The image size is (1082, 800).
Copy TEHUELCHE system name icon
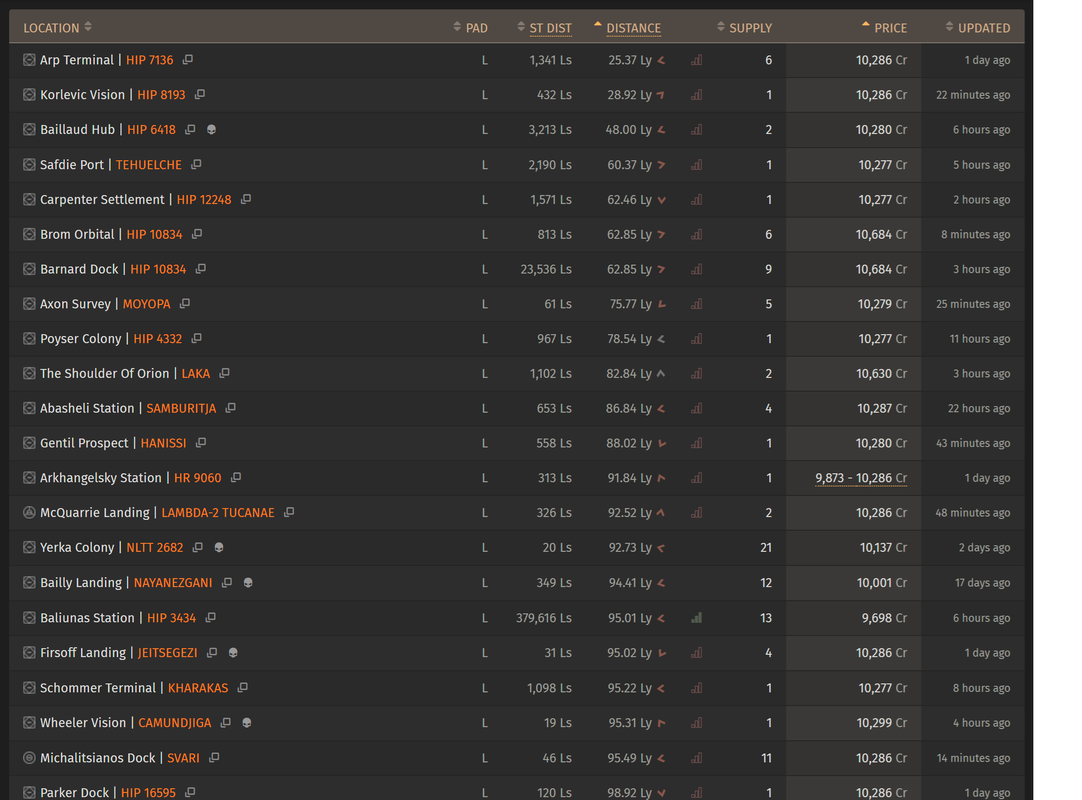[197, 164]
